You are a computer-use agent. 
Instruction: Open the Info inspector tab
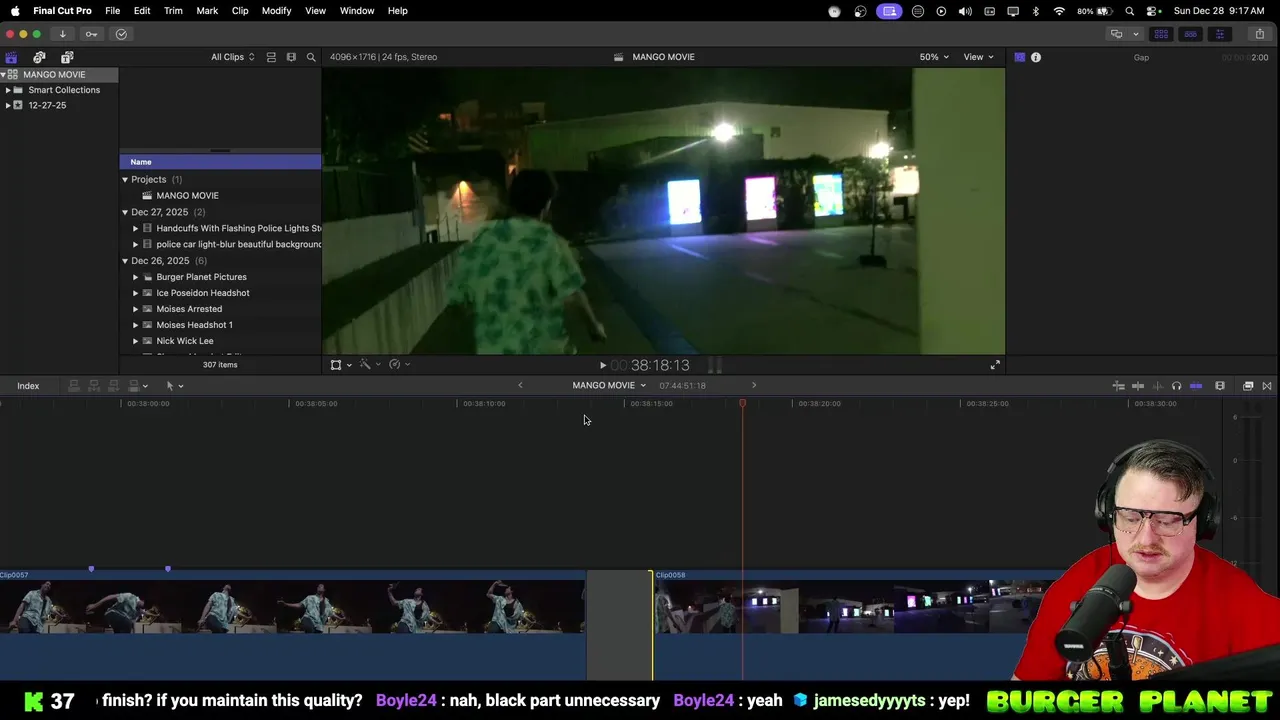1036,57
